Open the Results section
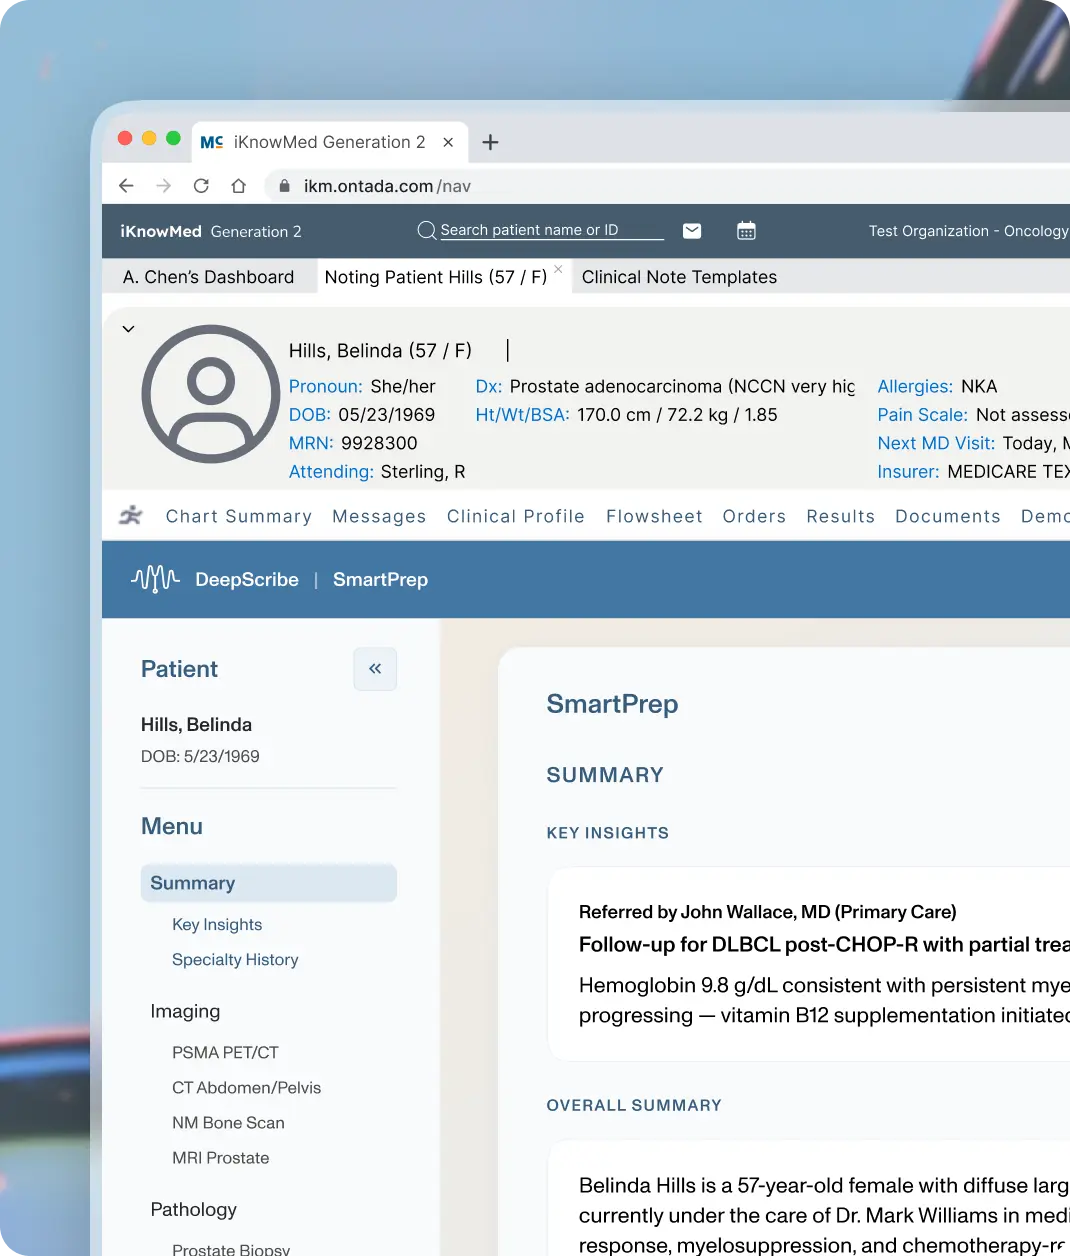Image resolution: width=1070 pixels, height=1256 pixels. pyautogui.click(x=841, y=516)
